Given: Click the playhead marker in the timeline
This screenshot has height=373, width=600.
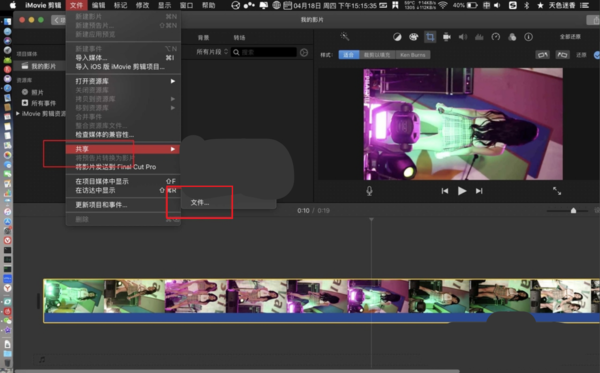Looking at the screenshot, I should [371, 220].
